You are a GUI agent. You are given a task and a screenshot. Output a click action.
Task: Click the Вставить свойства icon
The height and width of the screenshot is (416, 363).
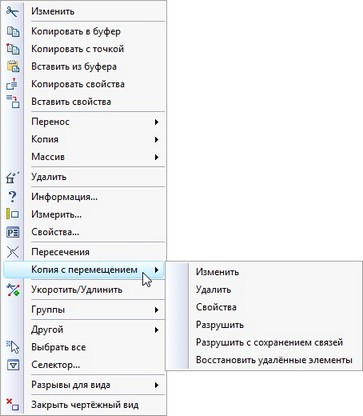(13, 101)
